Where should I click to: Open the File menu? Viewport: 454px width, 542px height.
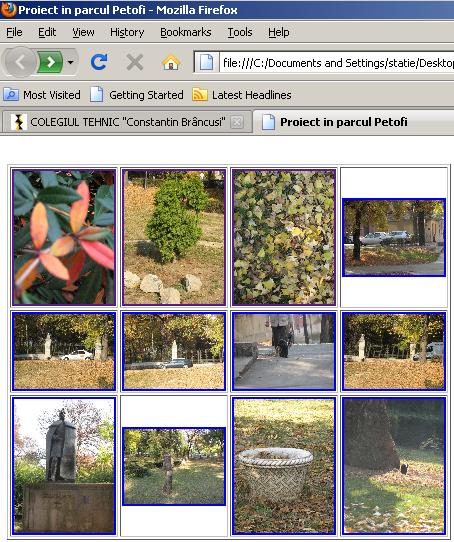[x=14, y=32]
